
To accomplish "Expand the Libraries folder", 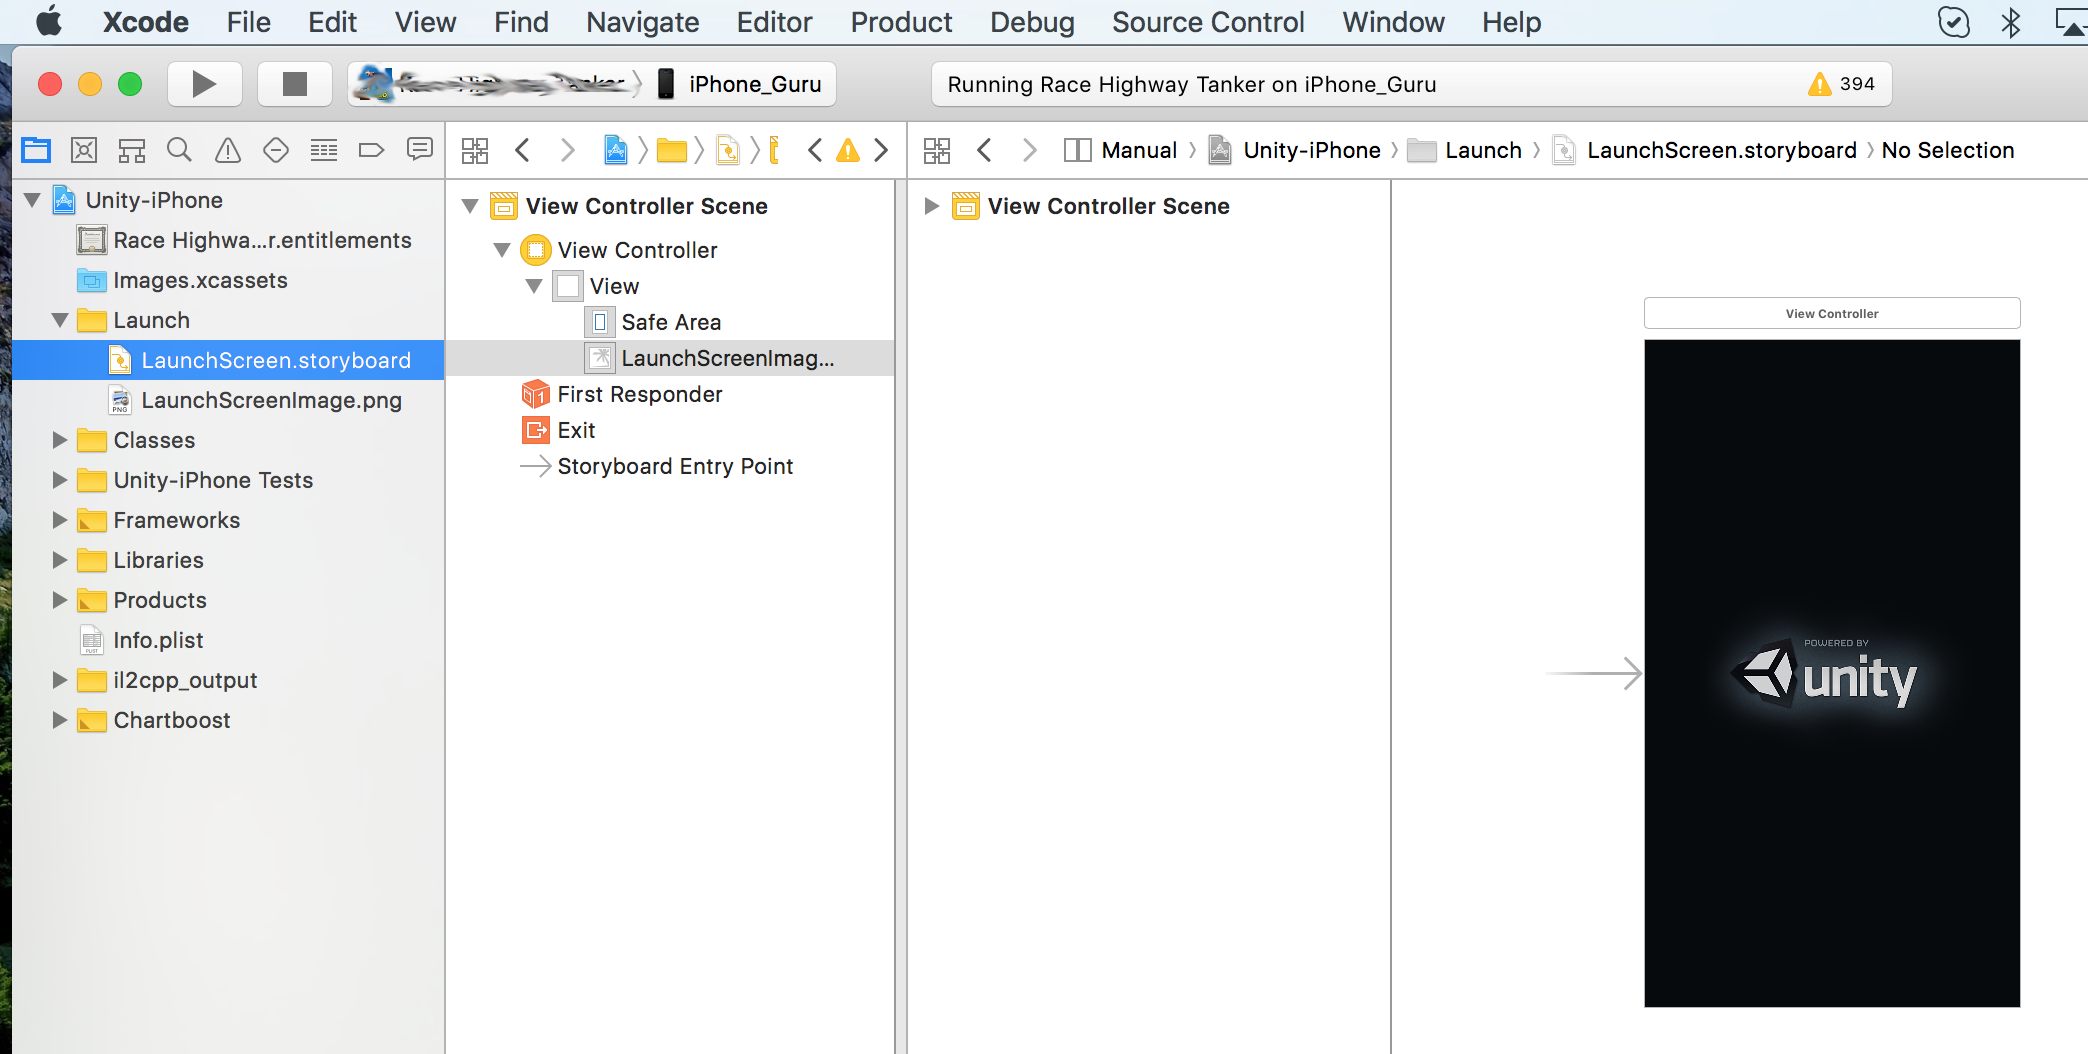I will 60,560.
